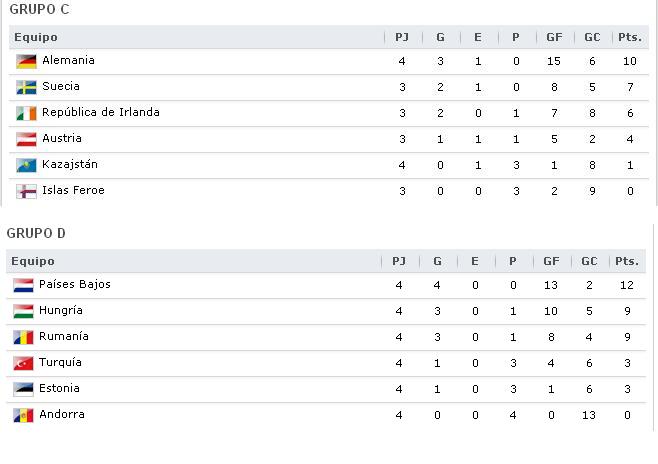658x464 pixels.
Task: Click the Austria flag icon
Action: (26, 139)
